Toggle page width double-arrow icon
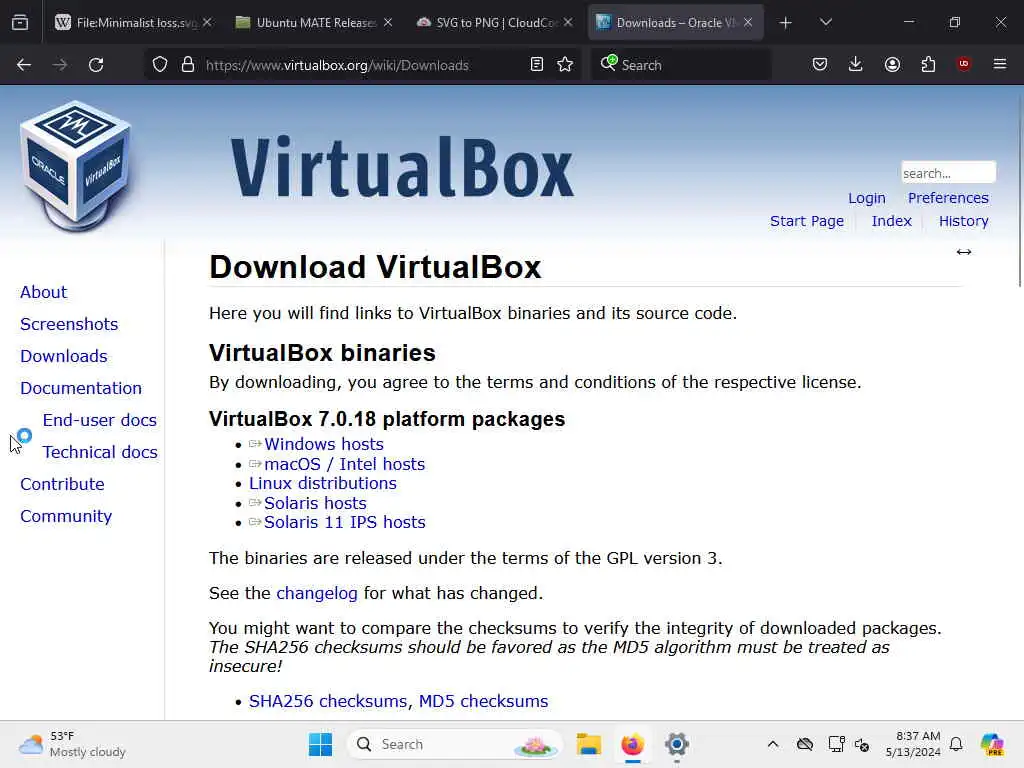Viewport: 1024px width, 768px height. (x=964, y=252)
